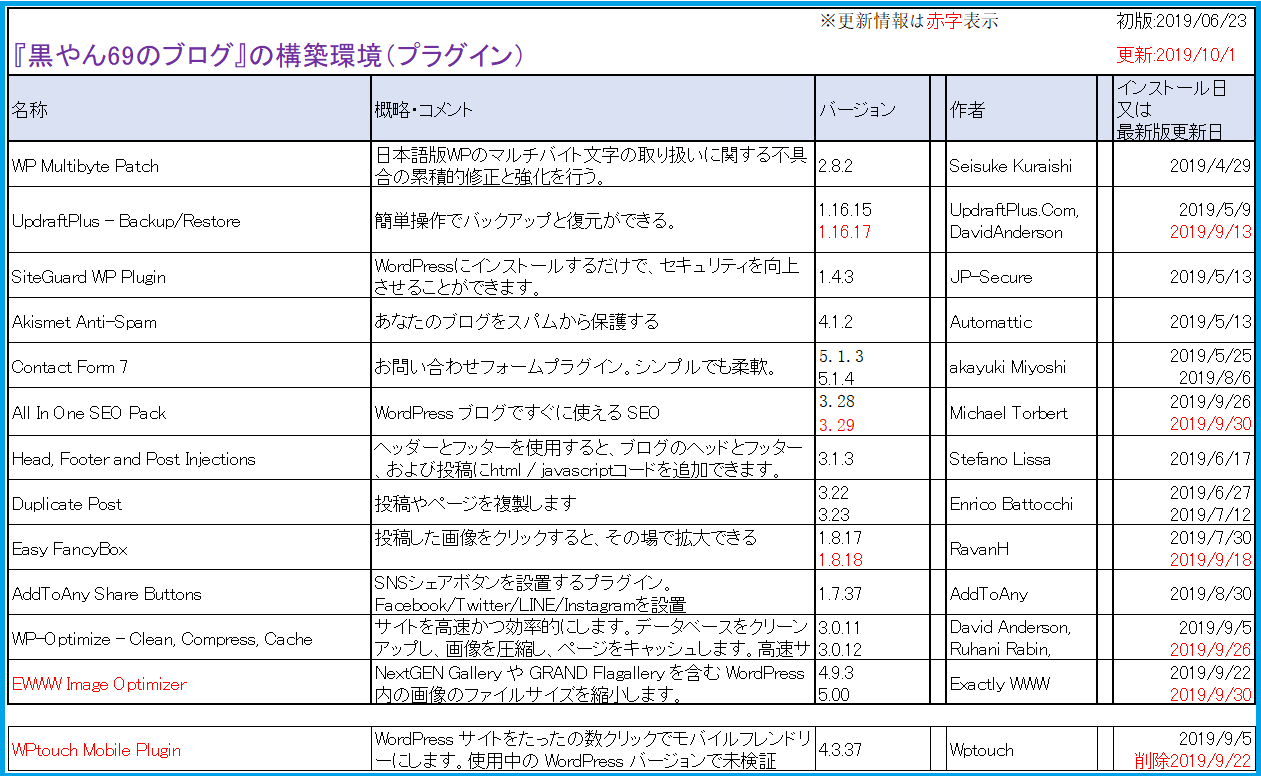Click the date '2019/6/17'
This screenshot has width=1261, height=776.
[x=1210, y=459]
